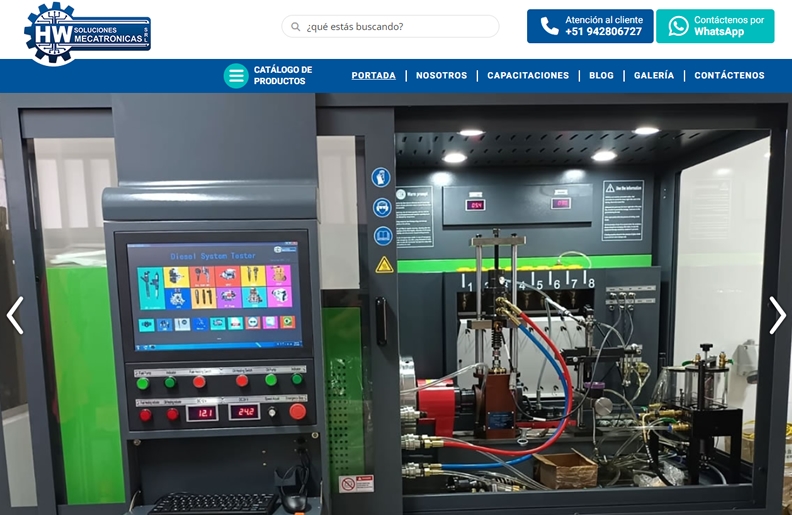Image resolution: width=792 pixels, height=515 pixels.
Task: Open the catalog hamburger menu icon
Action: 236,76
